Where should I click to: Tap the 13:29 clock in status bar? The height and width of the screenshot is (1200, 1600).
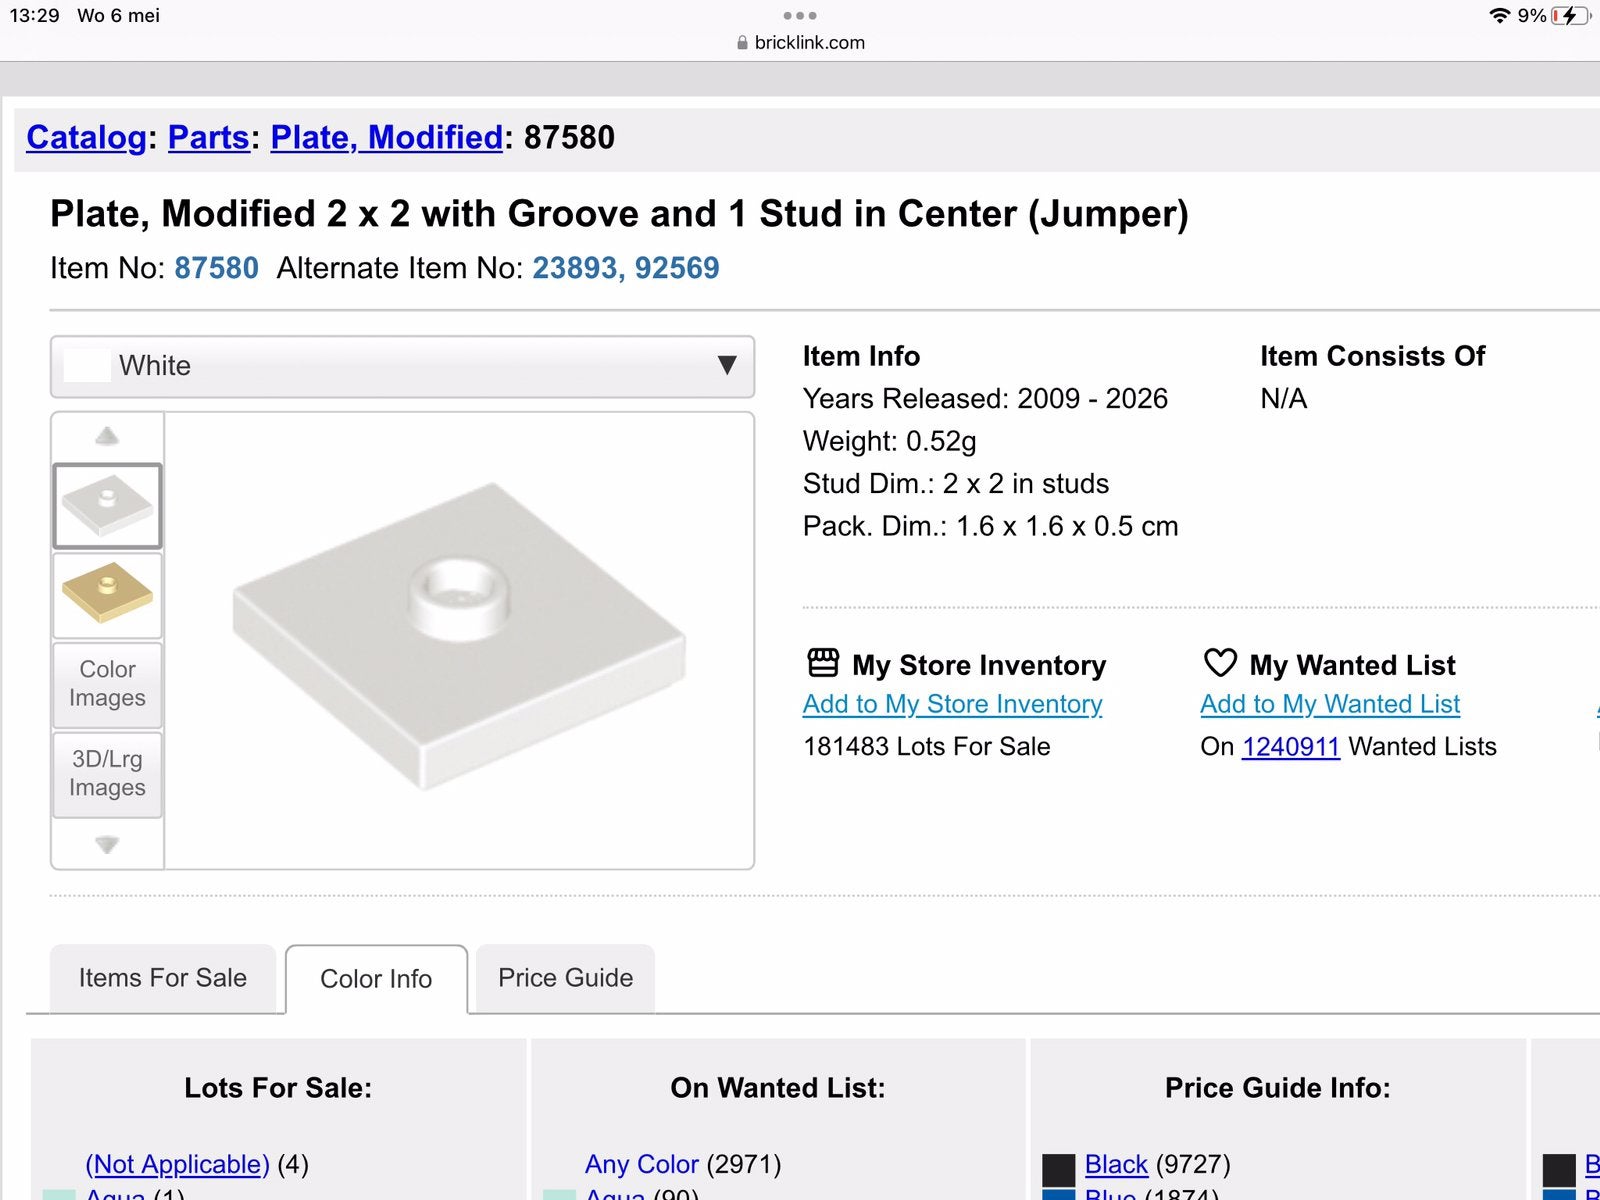(x=35, y=16)
